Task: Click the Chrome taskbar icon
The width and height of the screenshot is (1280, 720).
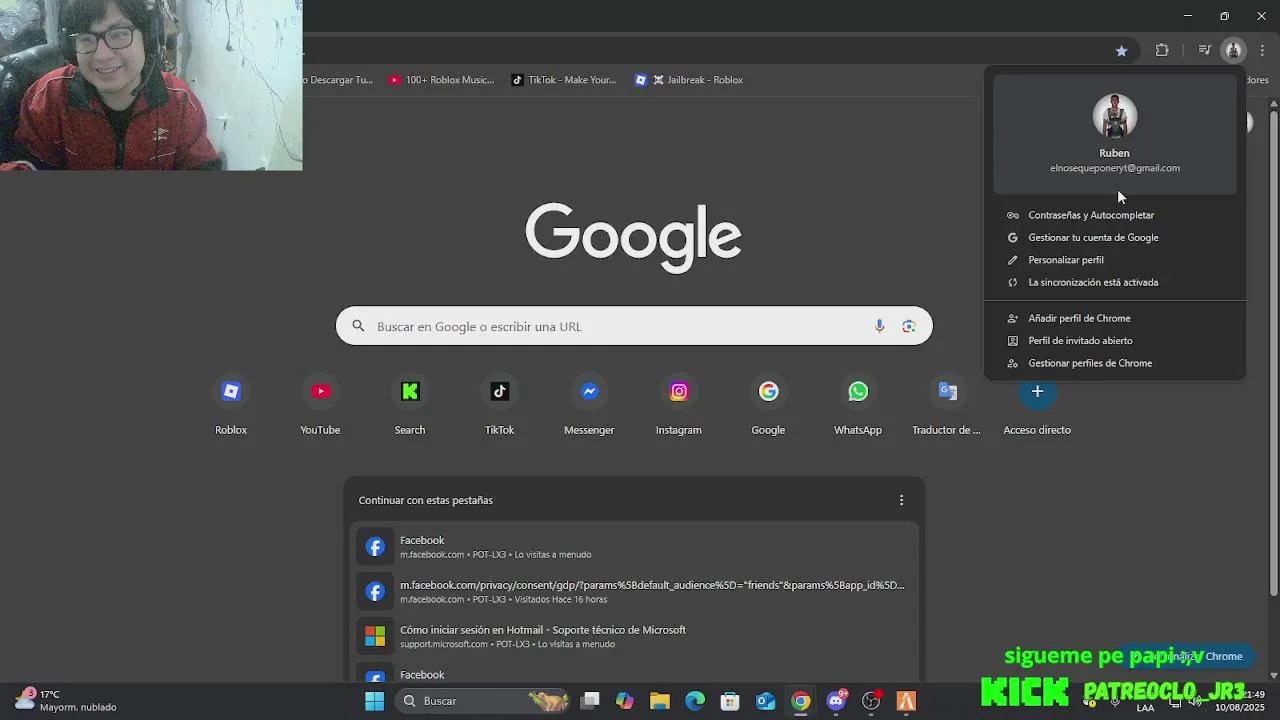Action: 801,701
